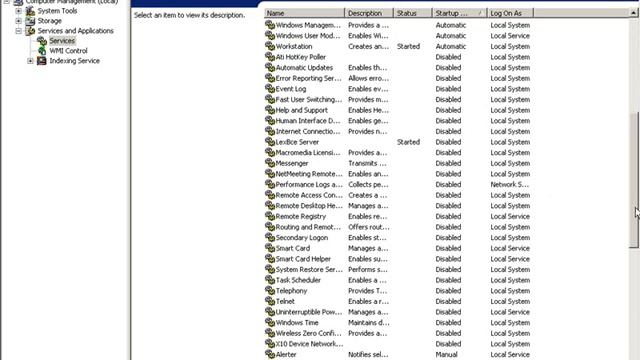Select the Smart Card service name
640x360 pixels.
tap(293, 248)
